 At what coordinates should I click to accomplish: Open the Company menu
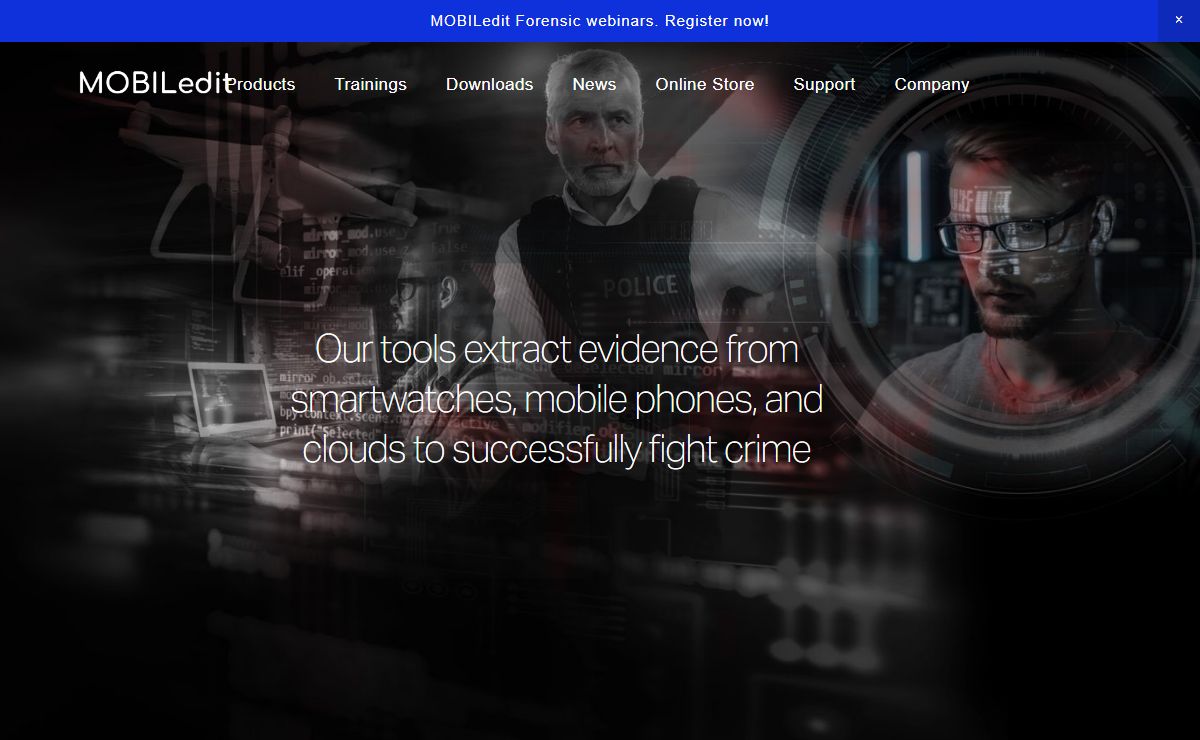[931, 84]
